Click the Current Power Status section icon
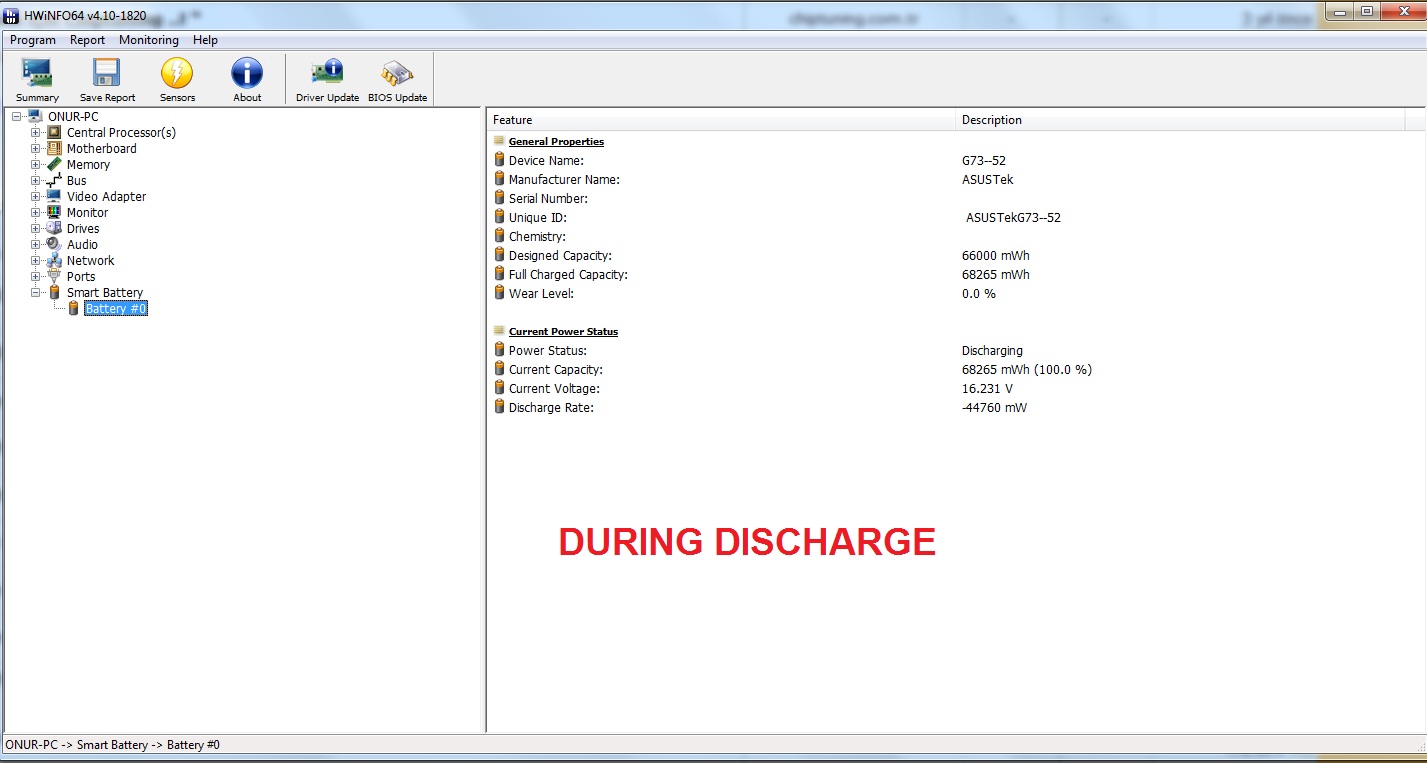 pos(499,331)
